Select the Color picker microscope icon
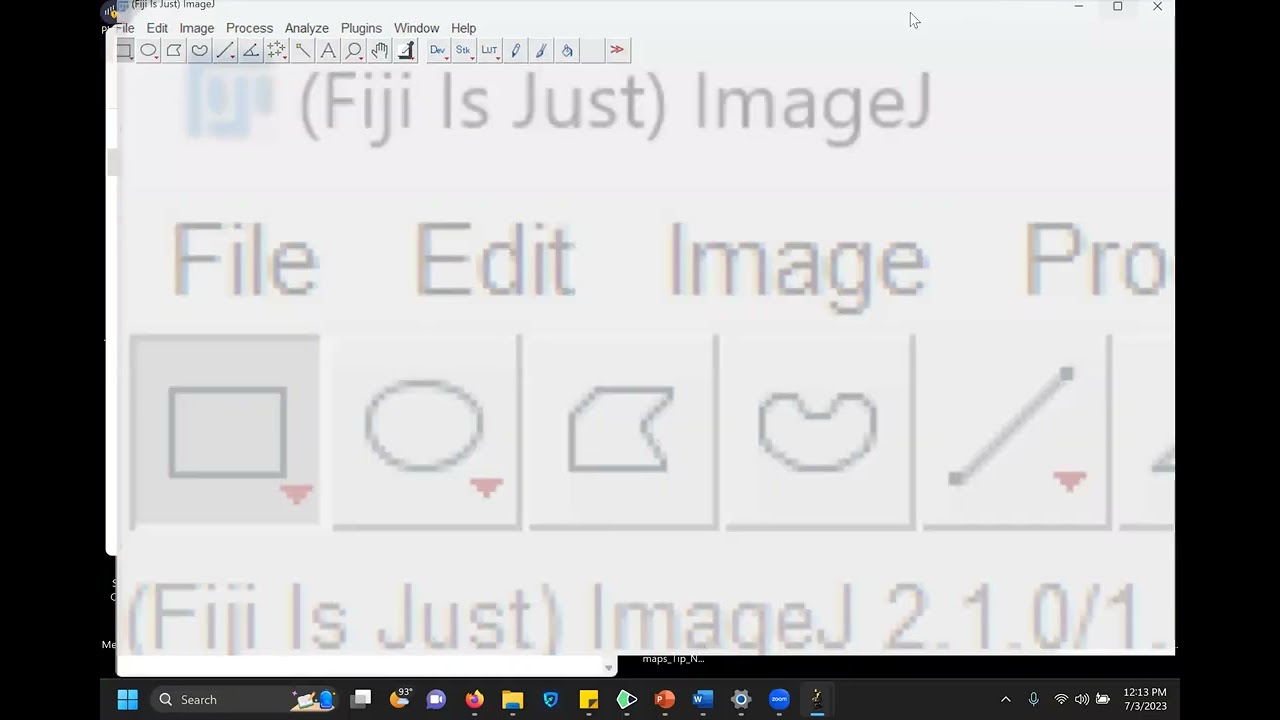Screen dimensions: 1280x720 pyautogui.click(x=405, y=50)
